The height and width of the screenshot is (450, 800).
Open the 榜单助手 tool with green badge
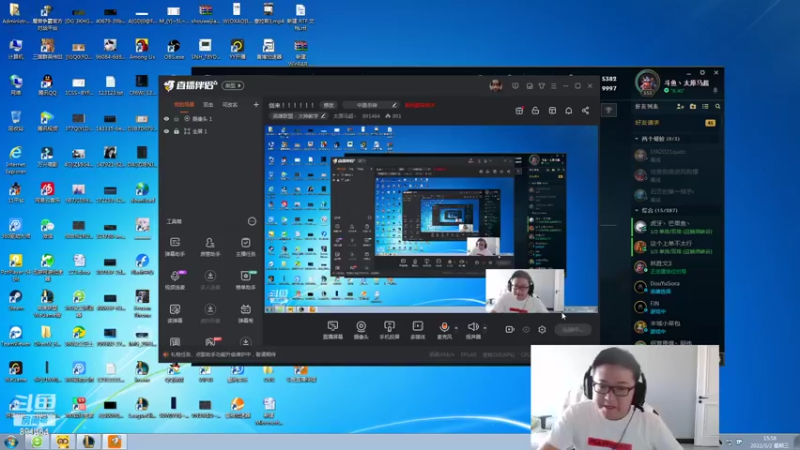click(x=245, y=280)
